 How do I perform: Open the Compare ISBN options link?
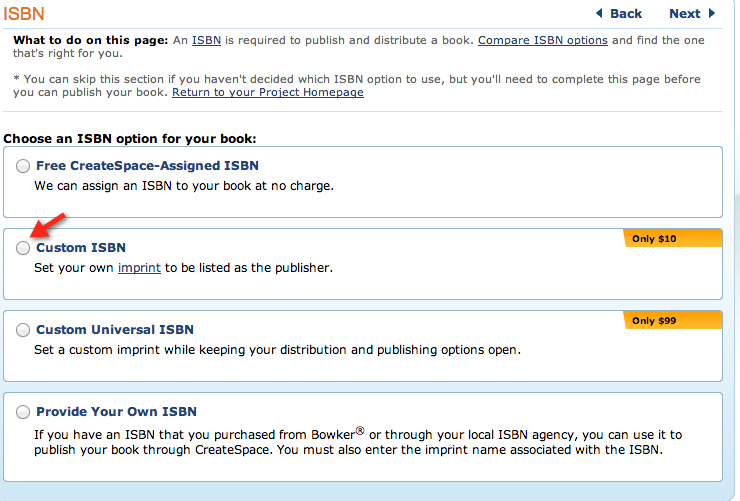543,40
